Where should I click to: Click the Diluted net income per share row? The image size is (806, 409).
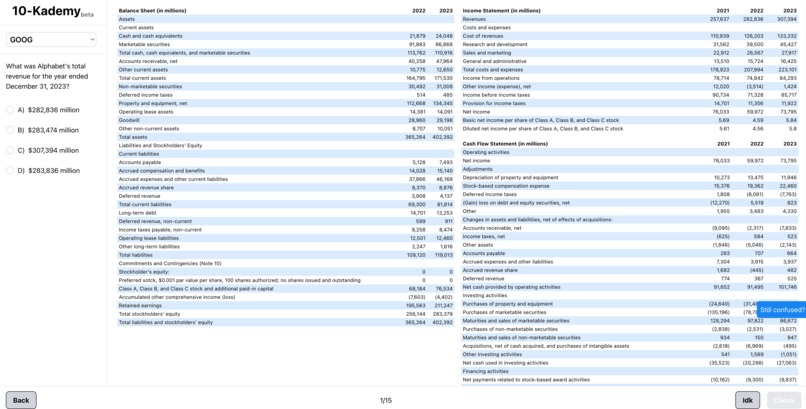point(630,128)
